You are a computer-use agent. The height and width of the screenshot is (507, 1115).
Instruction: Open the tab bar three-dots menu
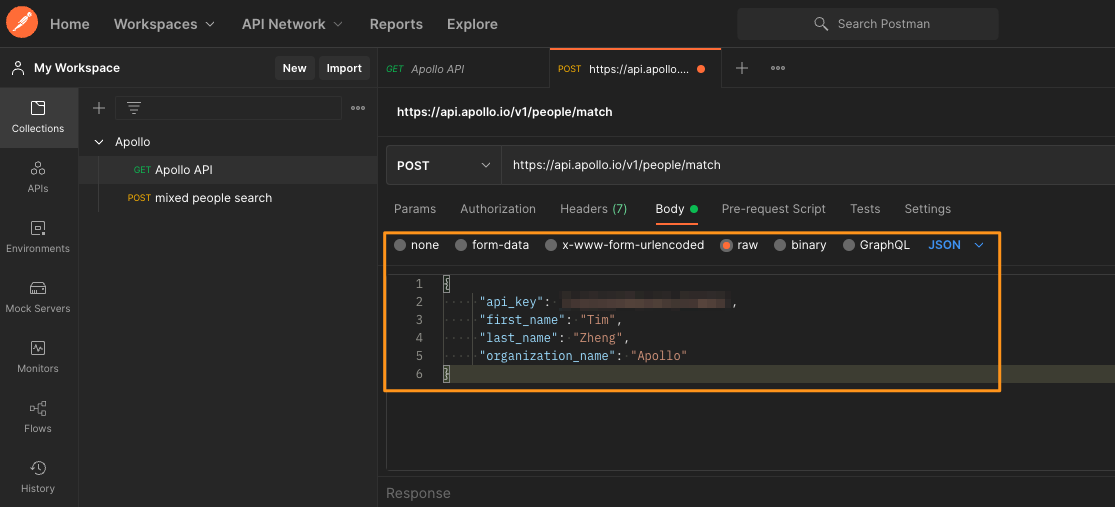[x=778, y=68]
